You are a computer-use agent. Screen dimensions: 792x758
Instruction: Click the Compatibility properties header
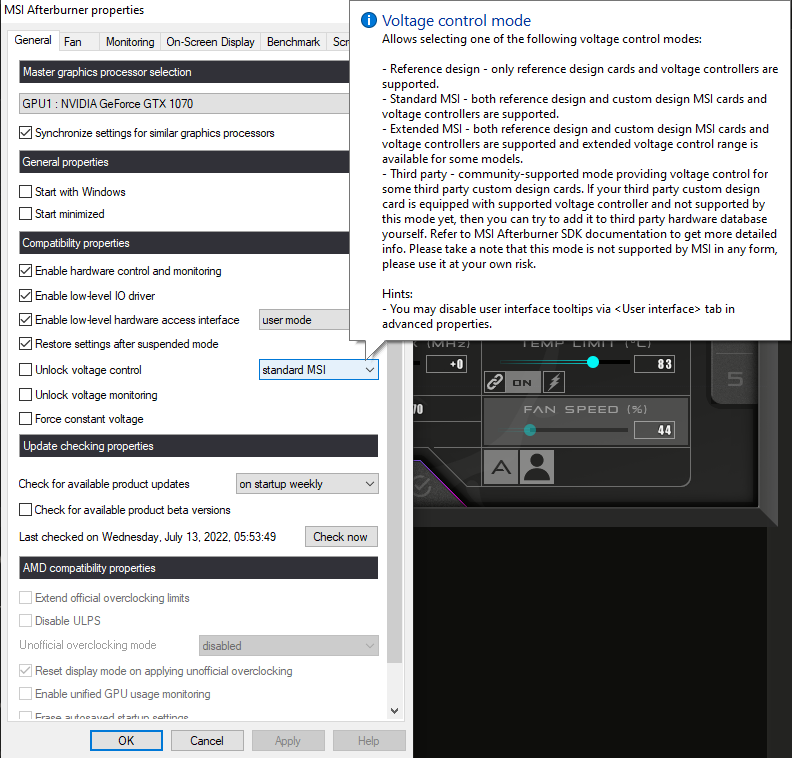[184, 243]
